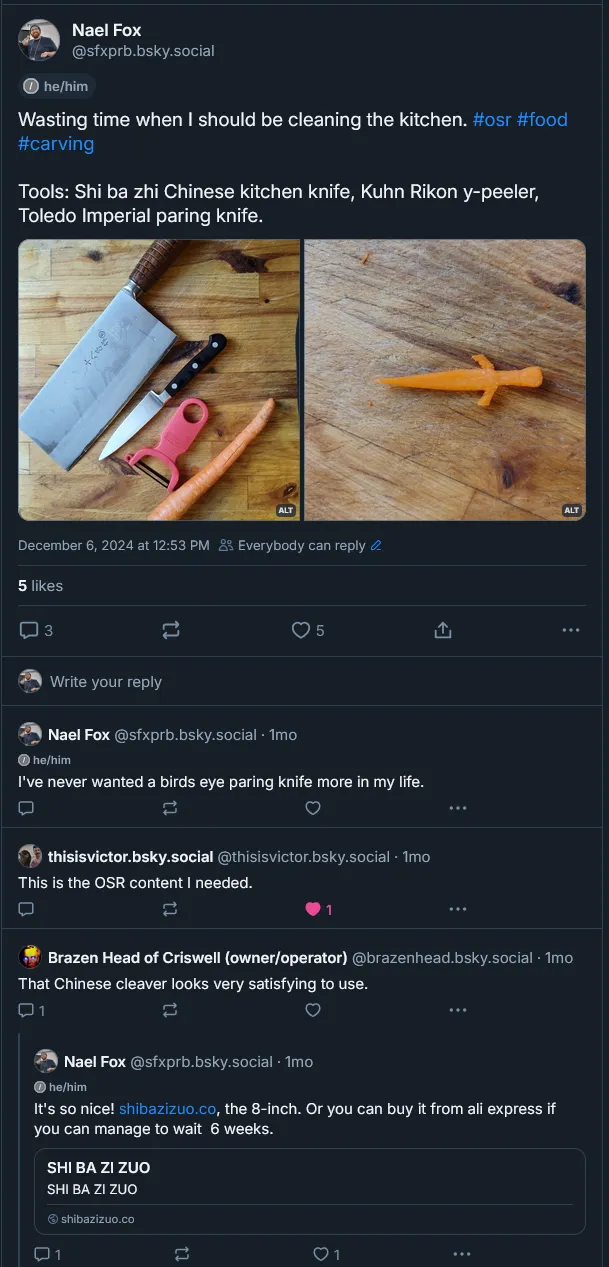Viewport: 609px width, 1267px height.
Task: Unlike thisisvictor's liked reply
Action: (313, 909)
